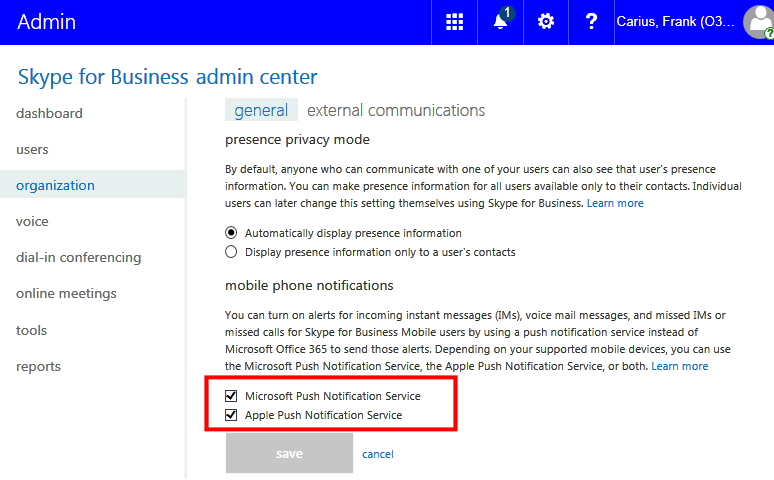Image resolution: width=774 pixels, height=480 pixels.
Task: Open account name Carius, Frank menu
Action: 675,22
